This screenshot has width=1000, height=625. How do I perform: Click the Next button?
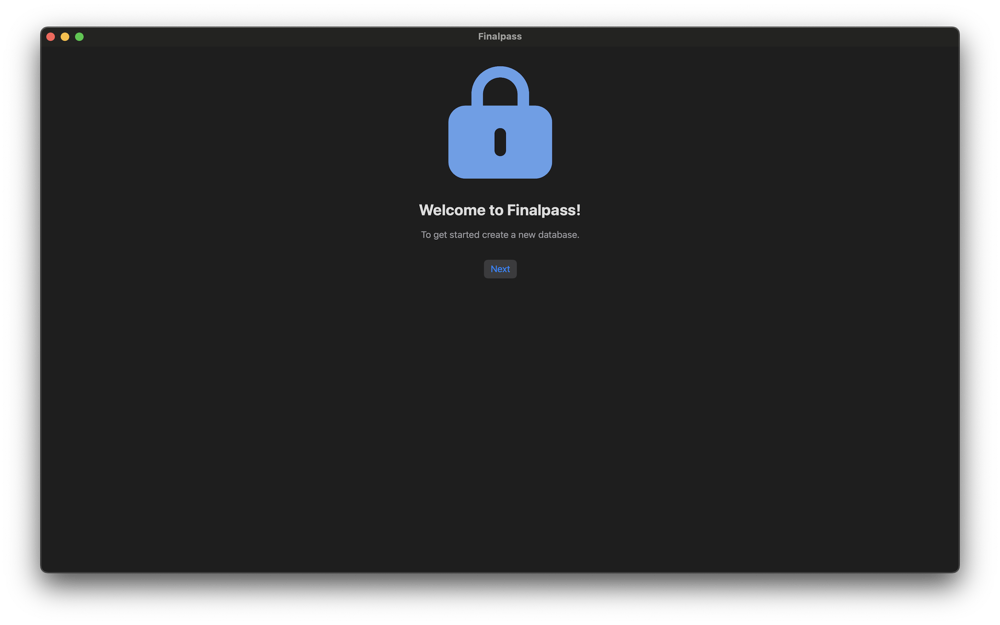[500, 269]
